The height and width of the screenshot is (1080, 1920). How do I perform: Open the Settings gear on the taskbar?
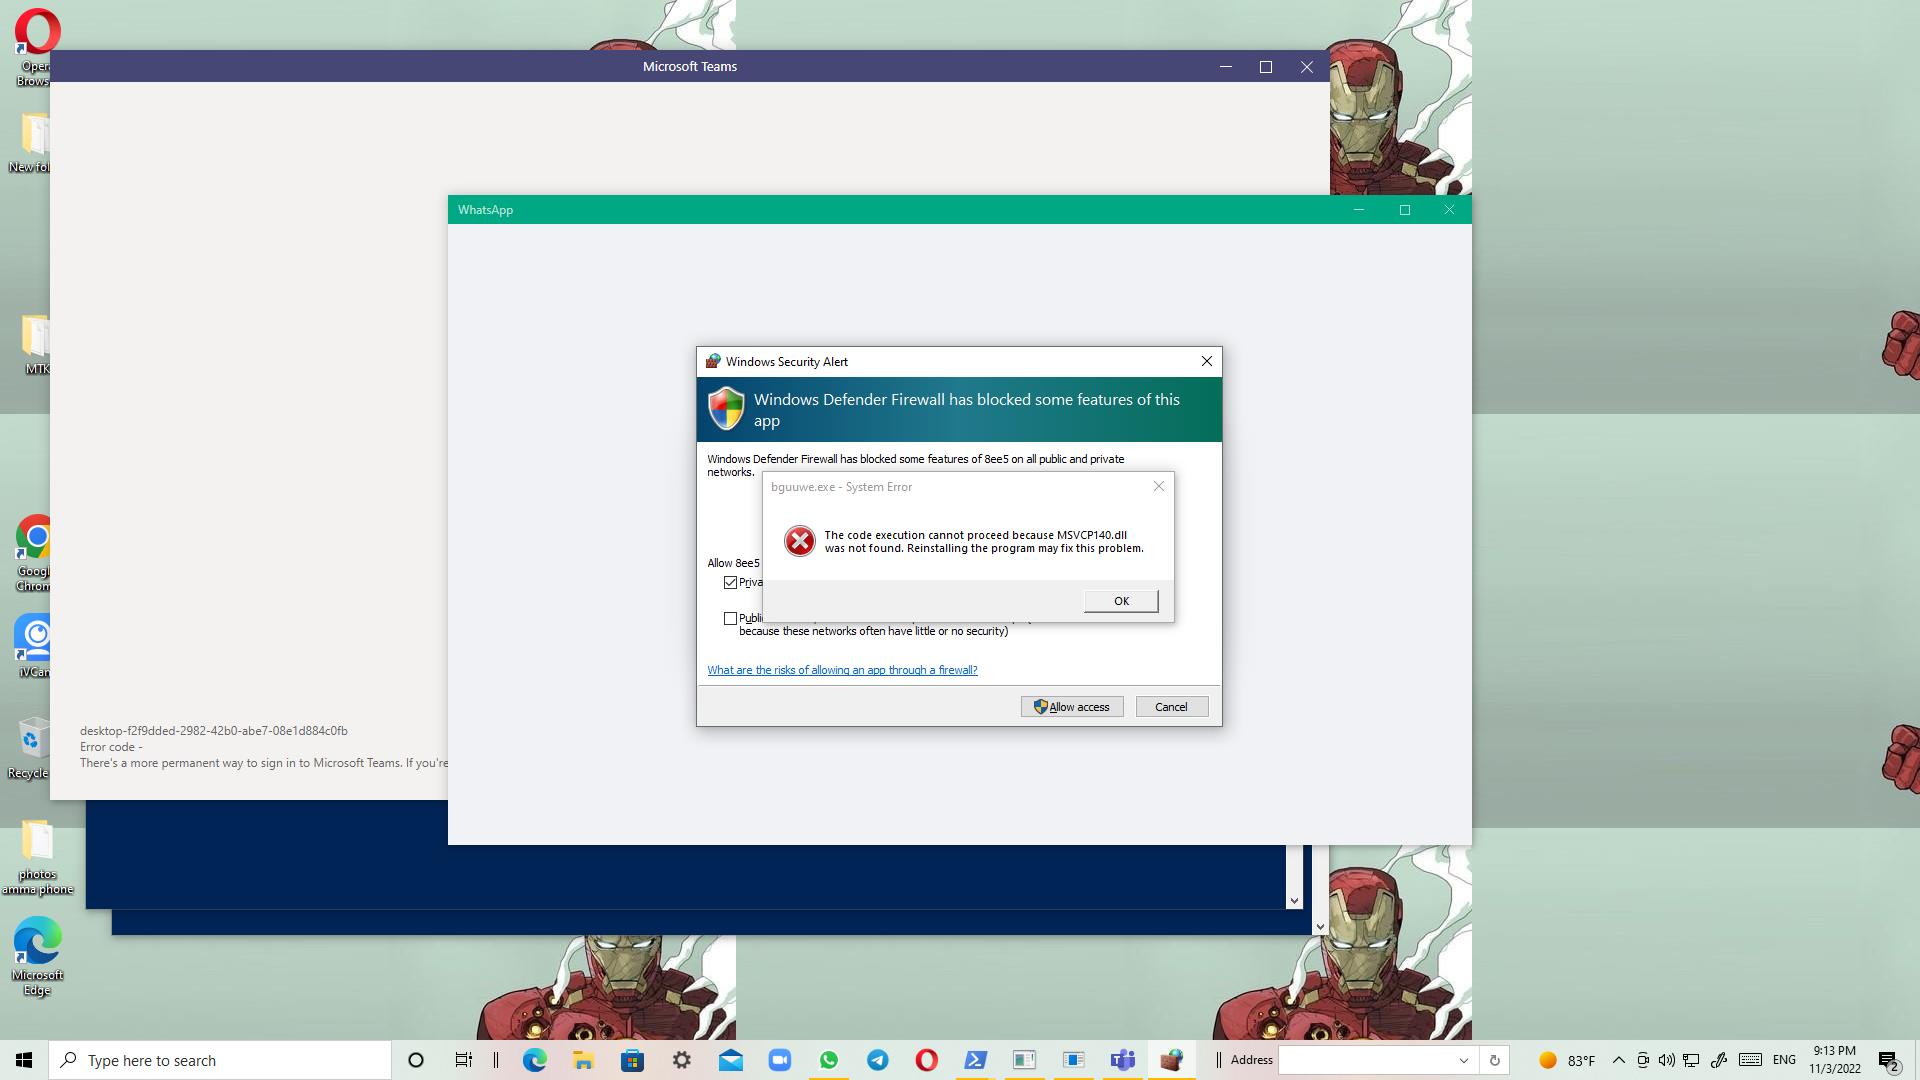click(681, 1060)
